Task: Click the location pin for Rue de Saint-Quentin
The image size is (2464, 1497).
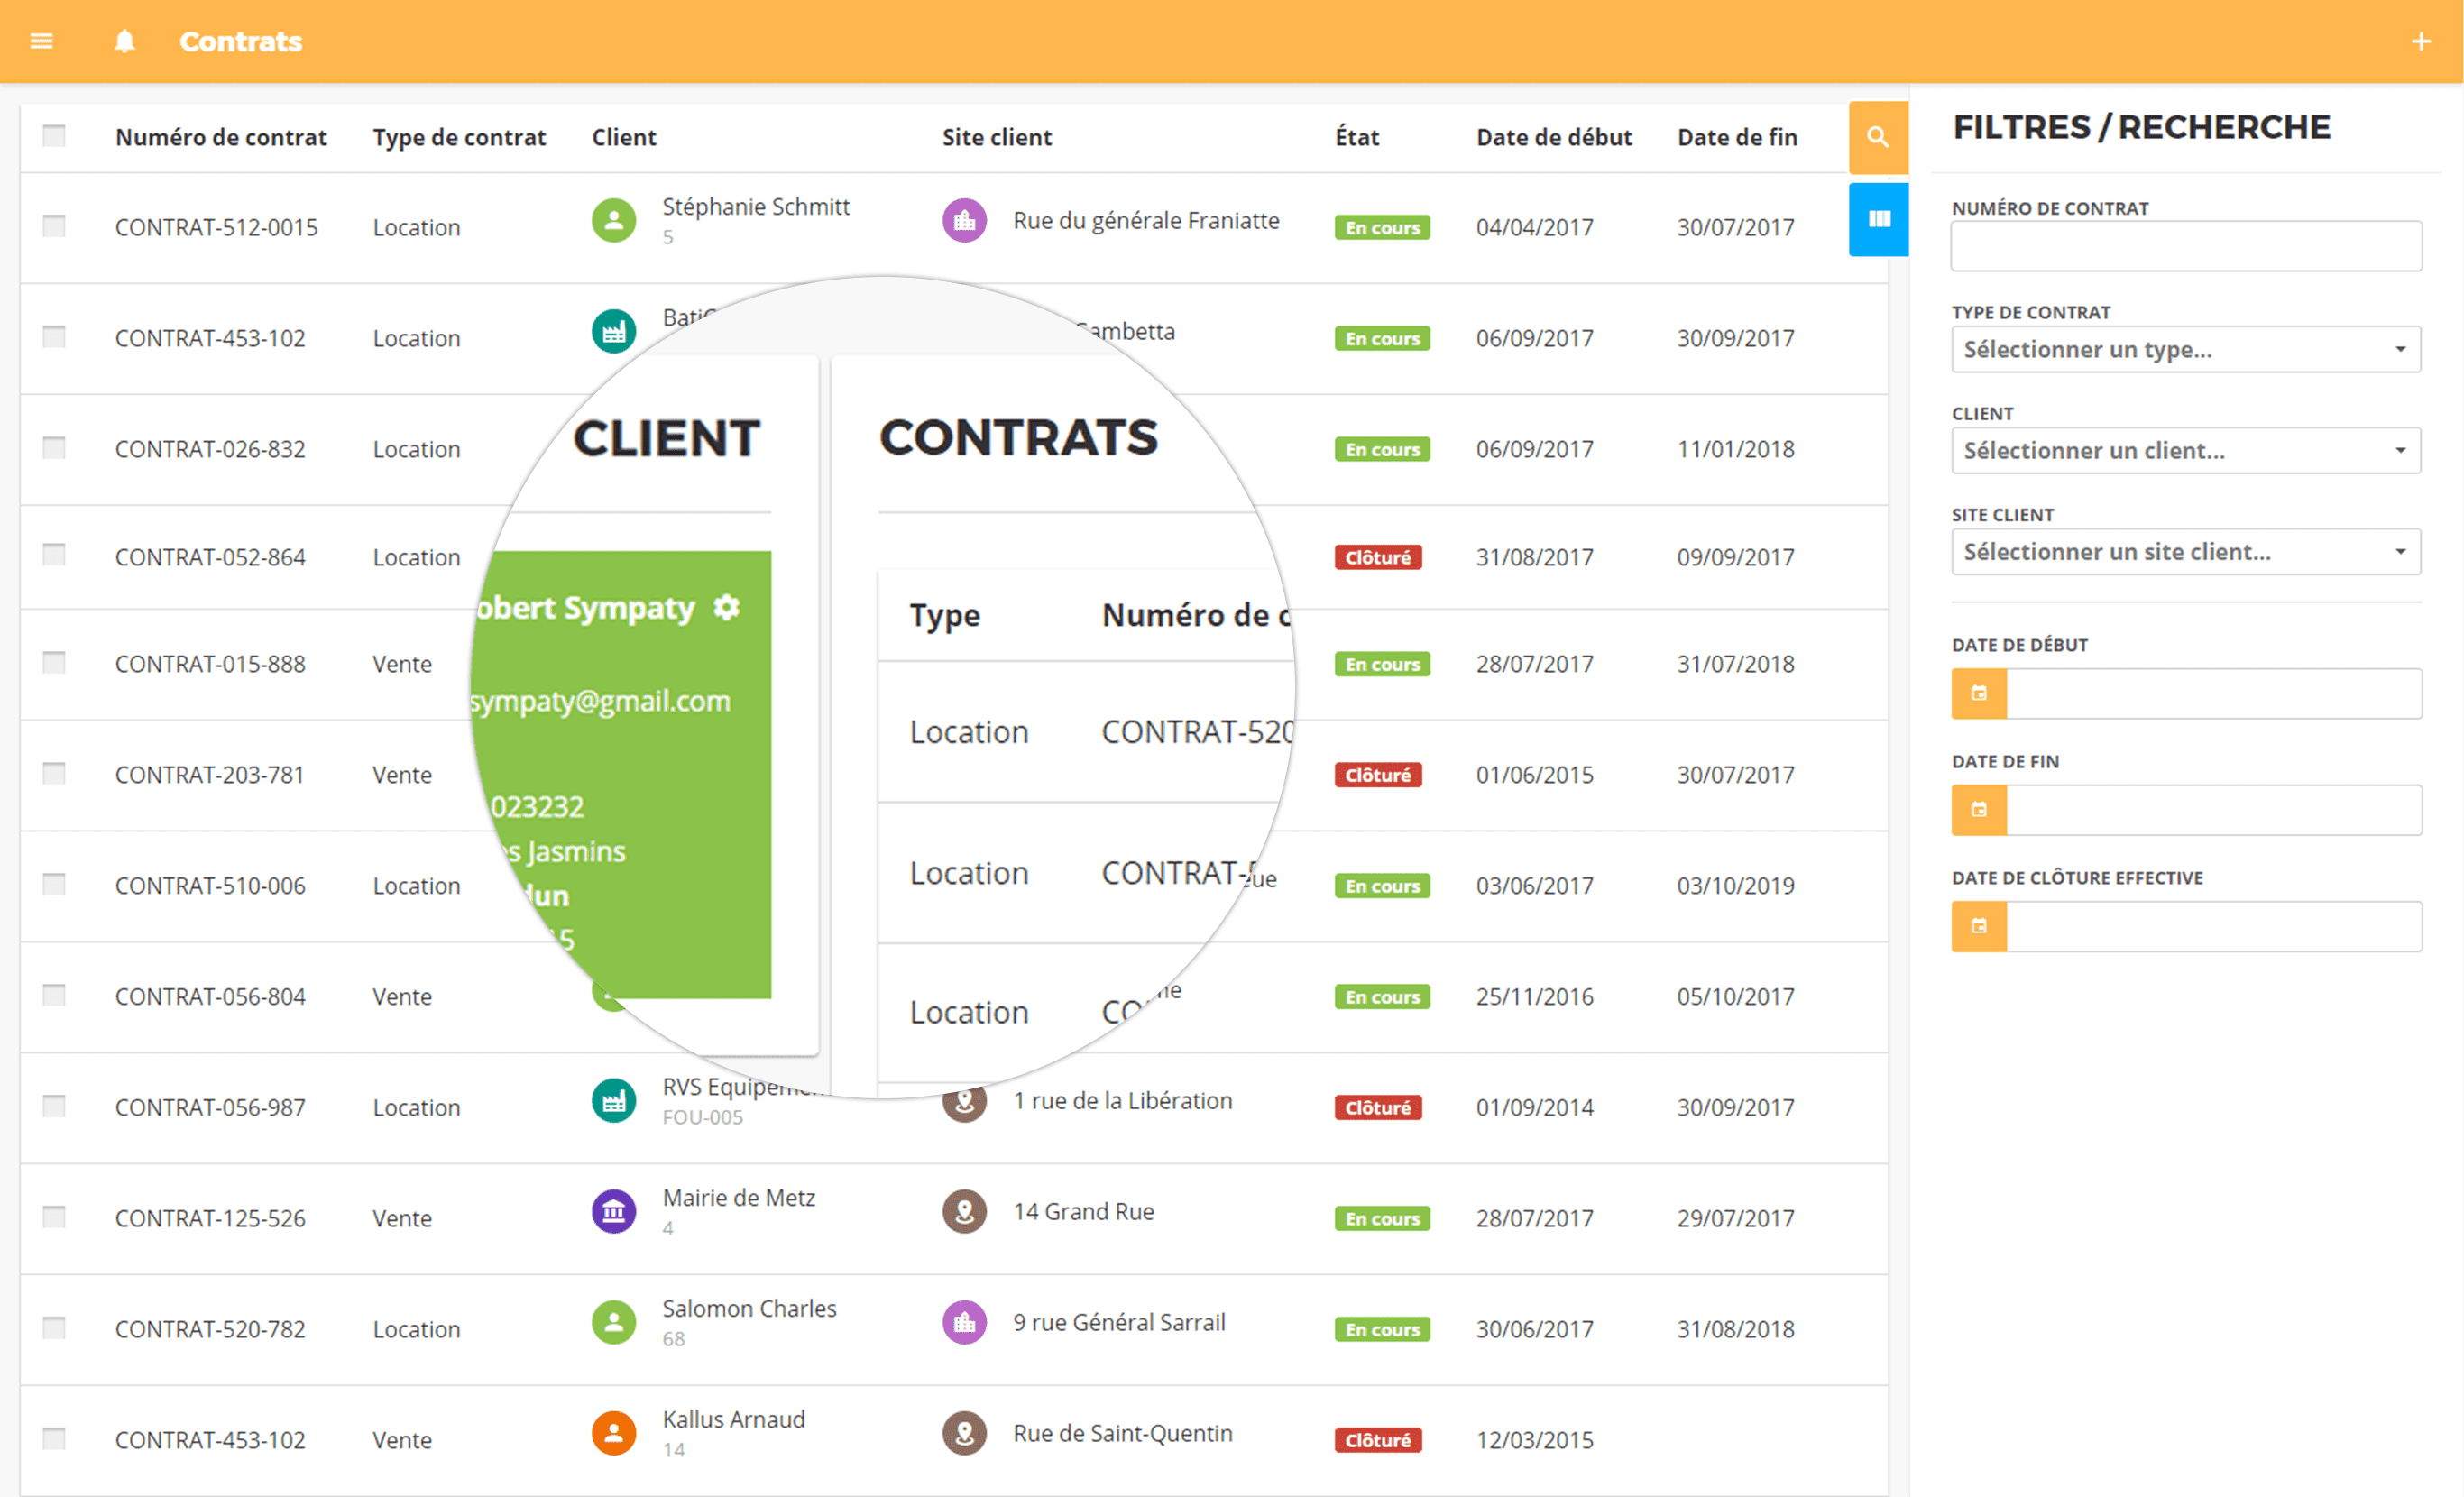Action: coord(964,1434)
